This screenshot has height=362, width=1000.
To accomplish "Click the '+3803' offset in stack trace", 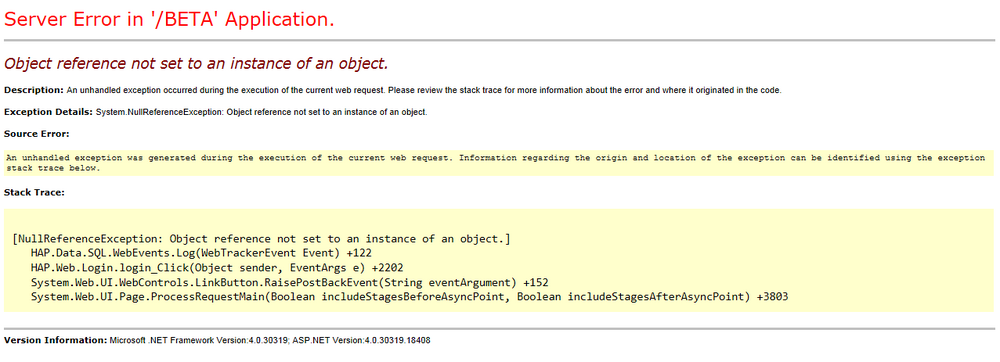I will (773, 297).
